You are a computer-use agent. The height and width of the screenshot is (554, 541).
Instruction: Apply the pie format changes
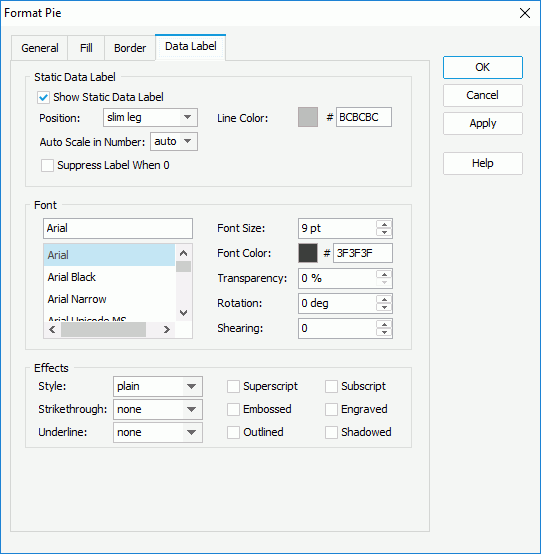pos(483,123)
